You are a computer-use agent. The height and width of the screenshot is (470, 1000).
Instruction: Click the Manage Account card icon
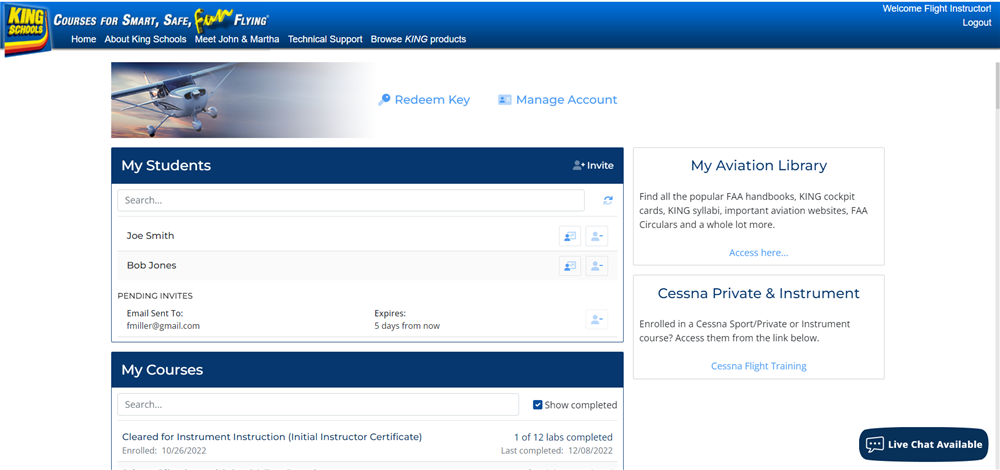coord(504,100)
